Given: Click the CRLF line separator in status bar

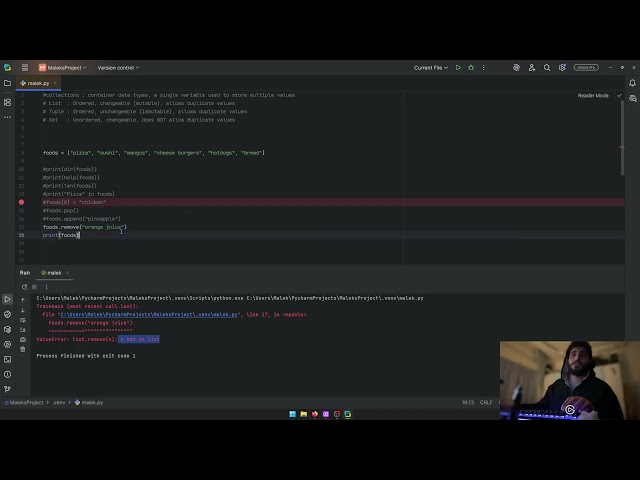Looking at the screenshot, I should (x=486, y=402).
